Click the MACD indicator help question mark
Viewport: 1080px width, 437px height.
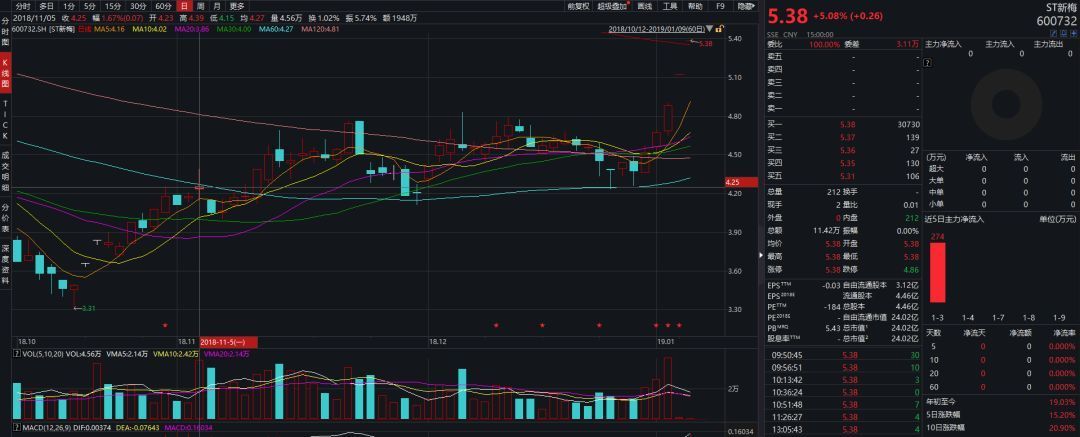tap(16, 429)
